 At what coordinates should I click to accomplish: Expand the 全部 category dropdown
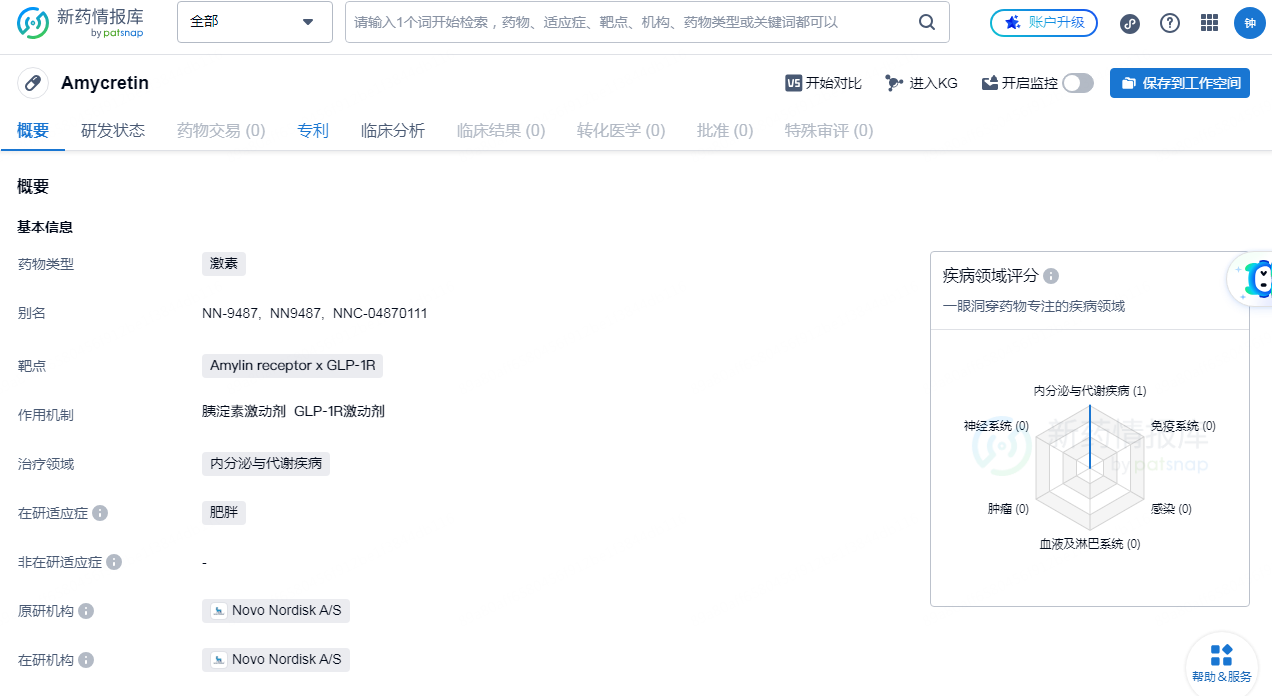click(x=253, y=21)
